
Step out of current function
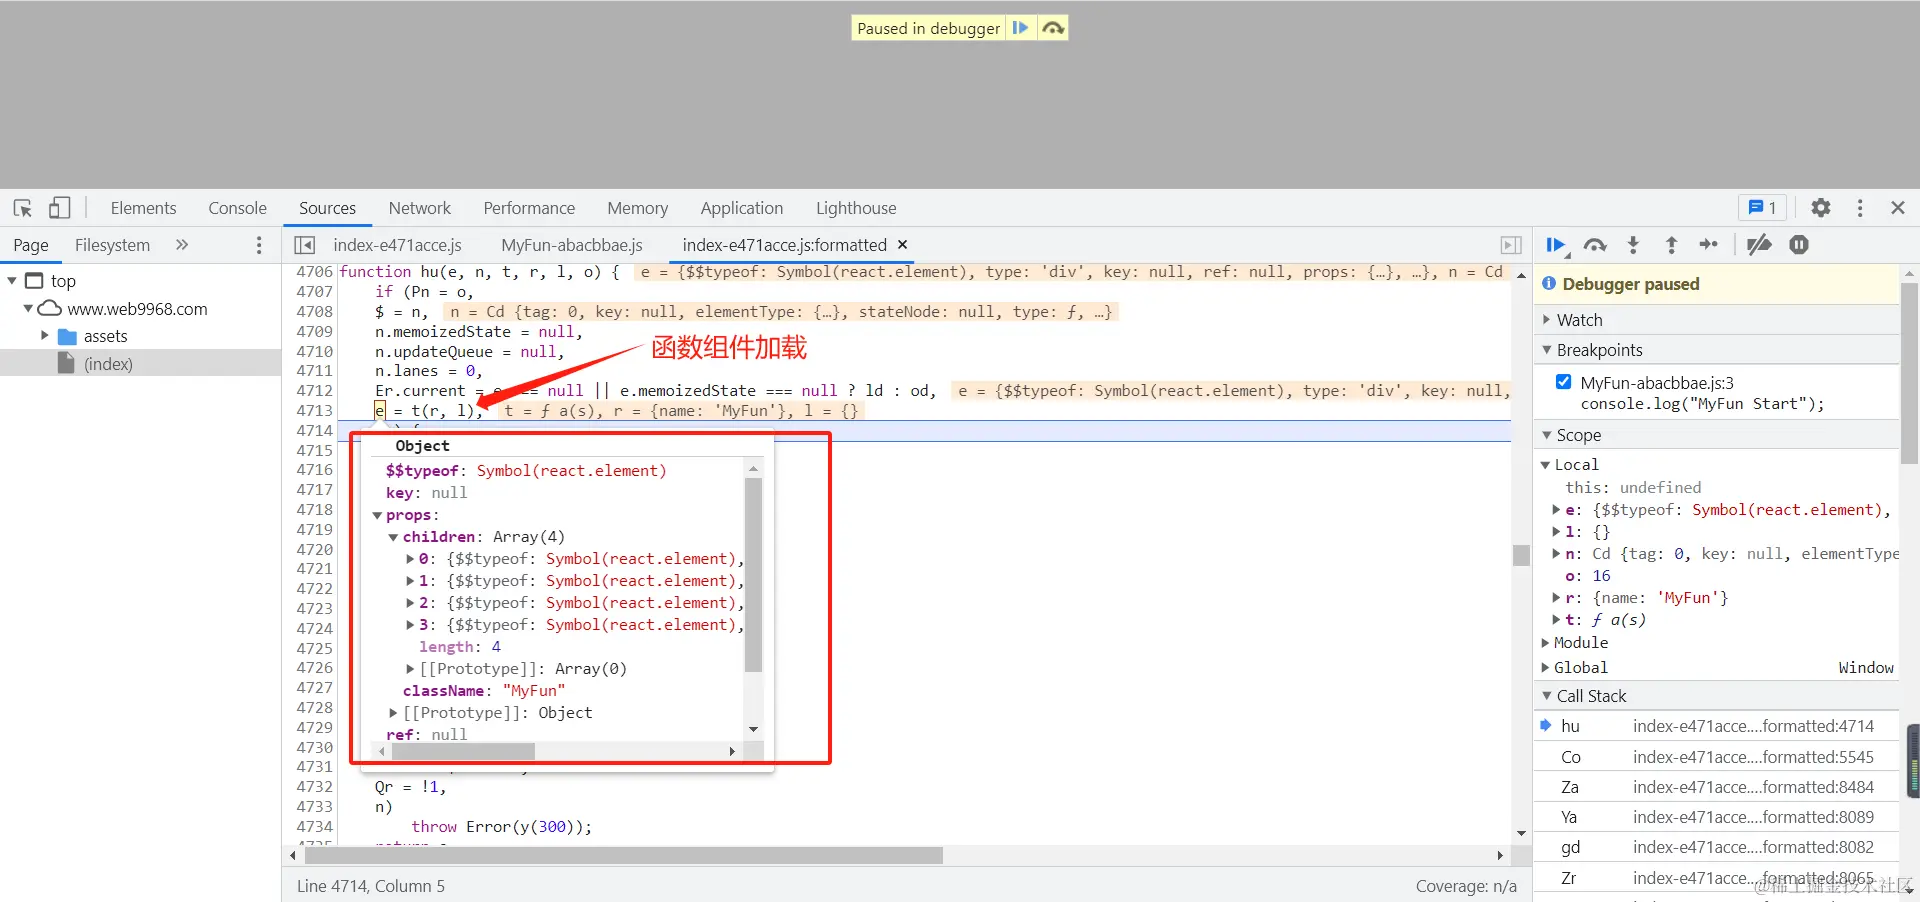[1671, 245]
